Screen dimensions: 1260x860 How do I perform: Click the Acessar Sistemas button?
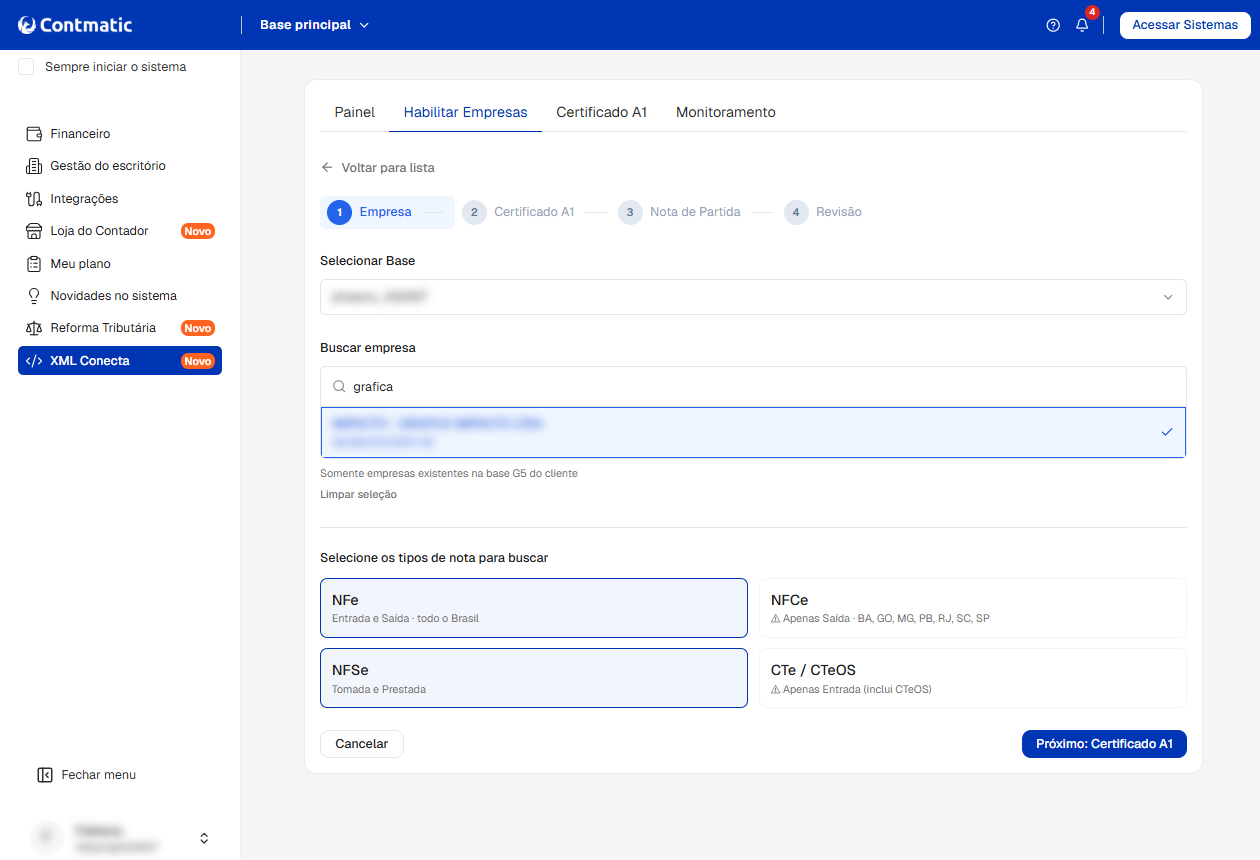[1185, 25]
